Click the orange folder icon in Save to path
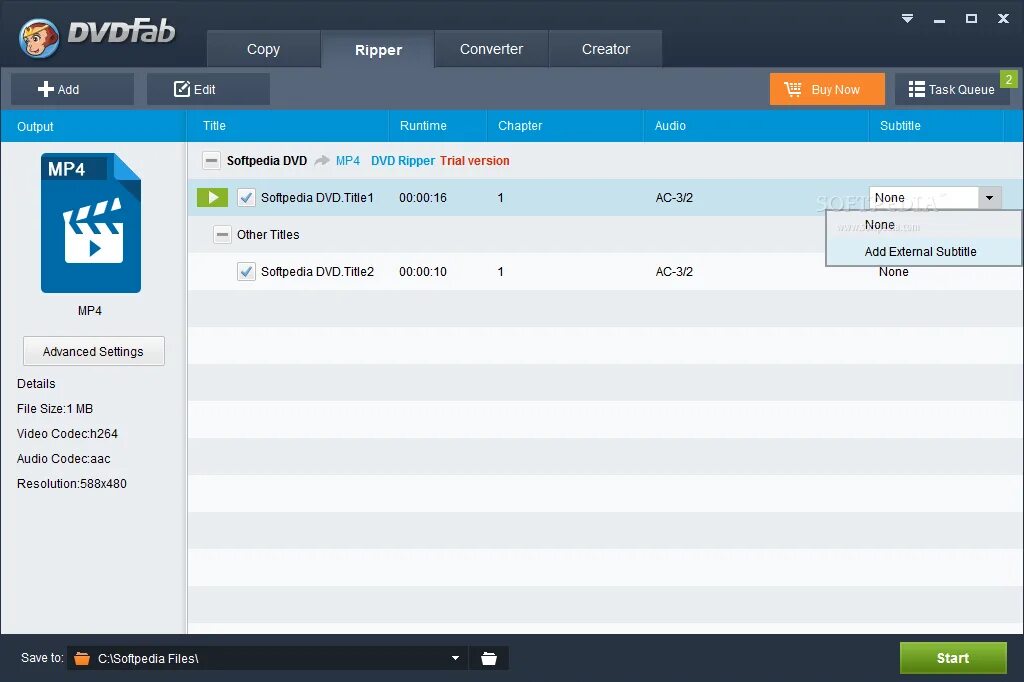 pyautogui.click(x=82, y=658)
